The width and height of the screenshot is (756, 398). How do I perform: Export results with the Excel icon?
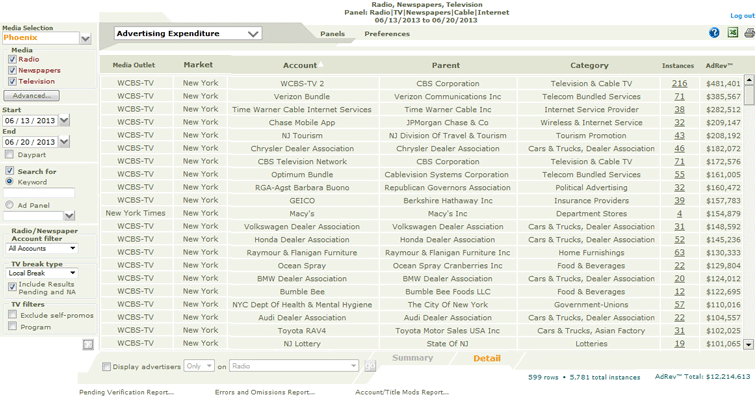click(x=732, y=32)
